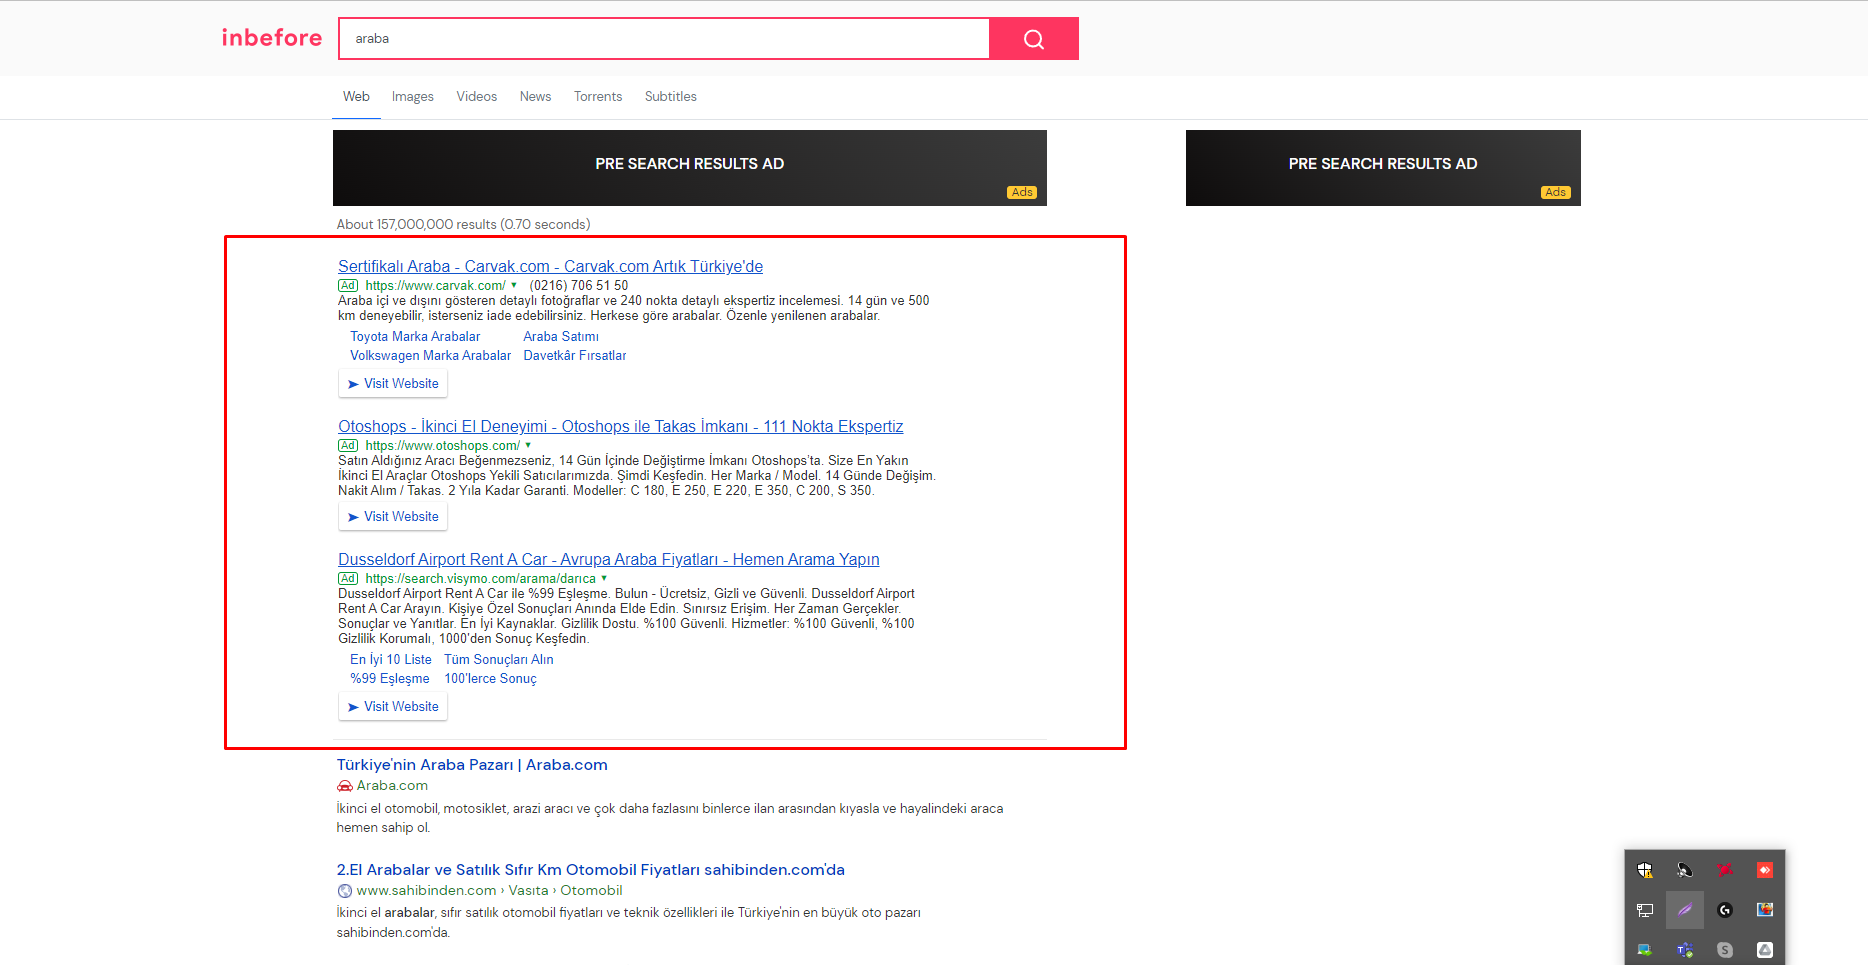Click the laptop with green arrows tray icon
The height and width of the screenshot is (965, 1868).
(1645, 950)
